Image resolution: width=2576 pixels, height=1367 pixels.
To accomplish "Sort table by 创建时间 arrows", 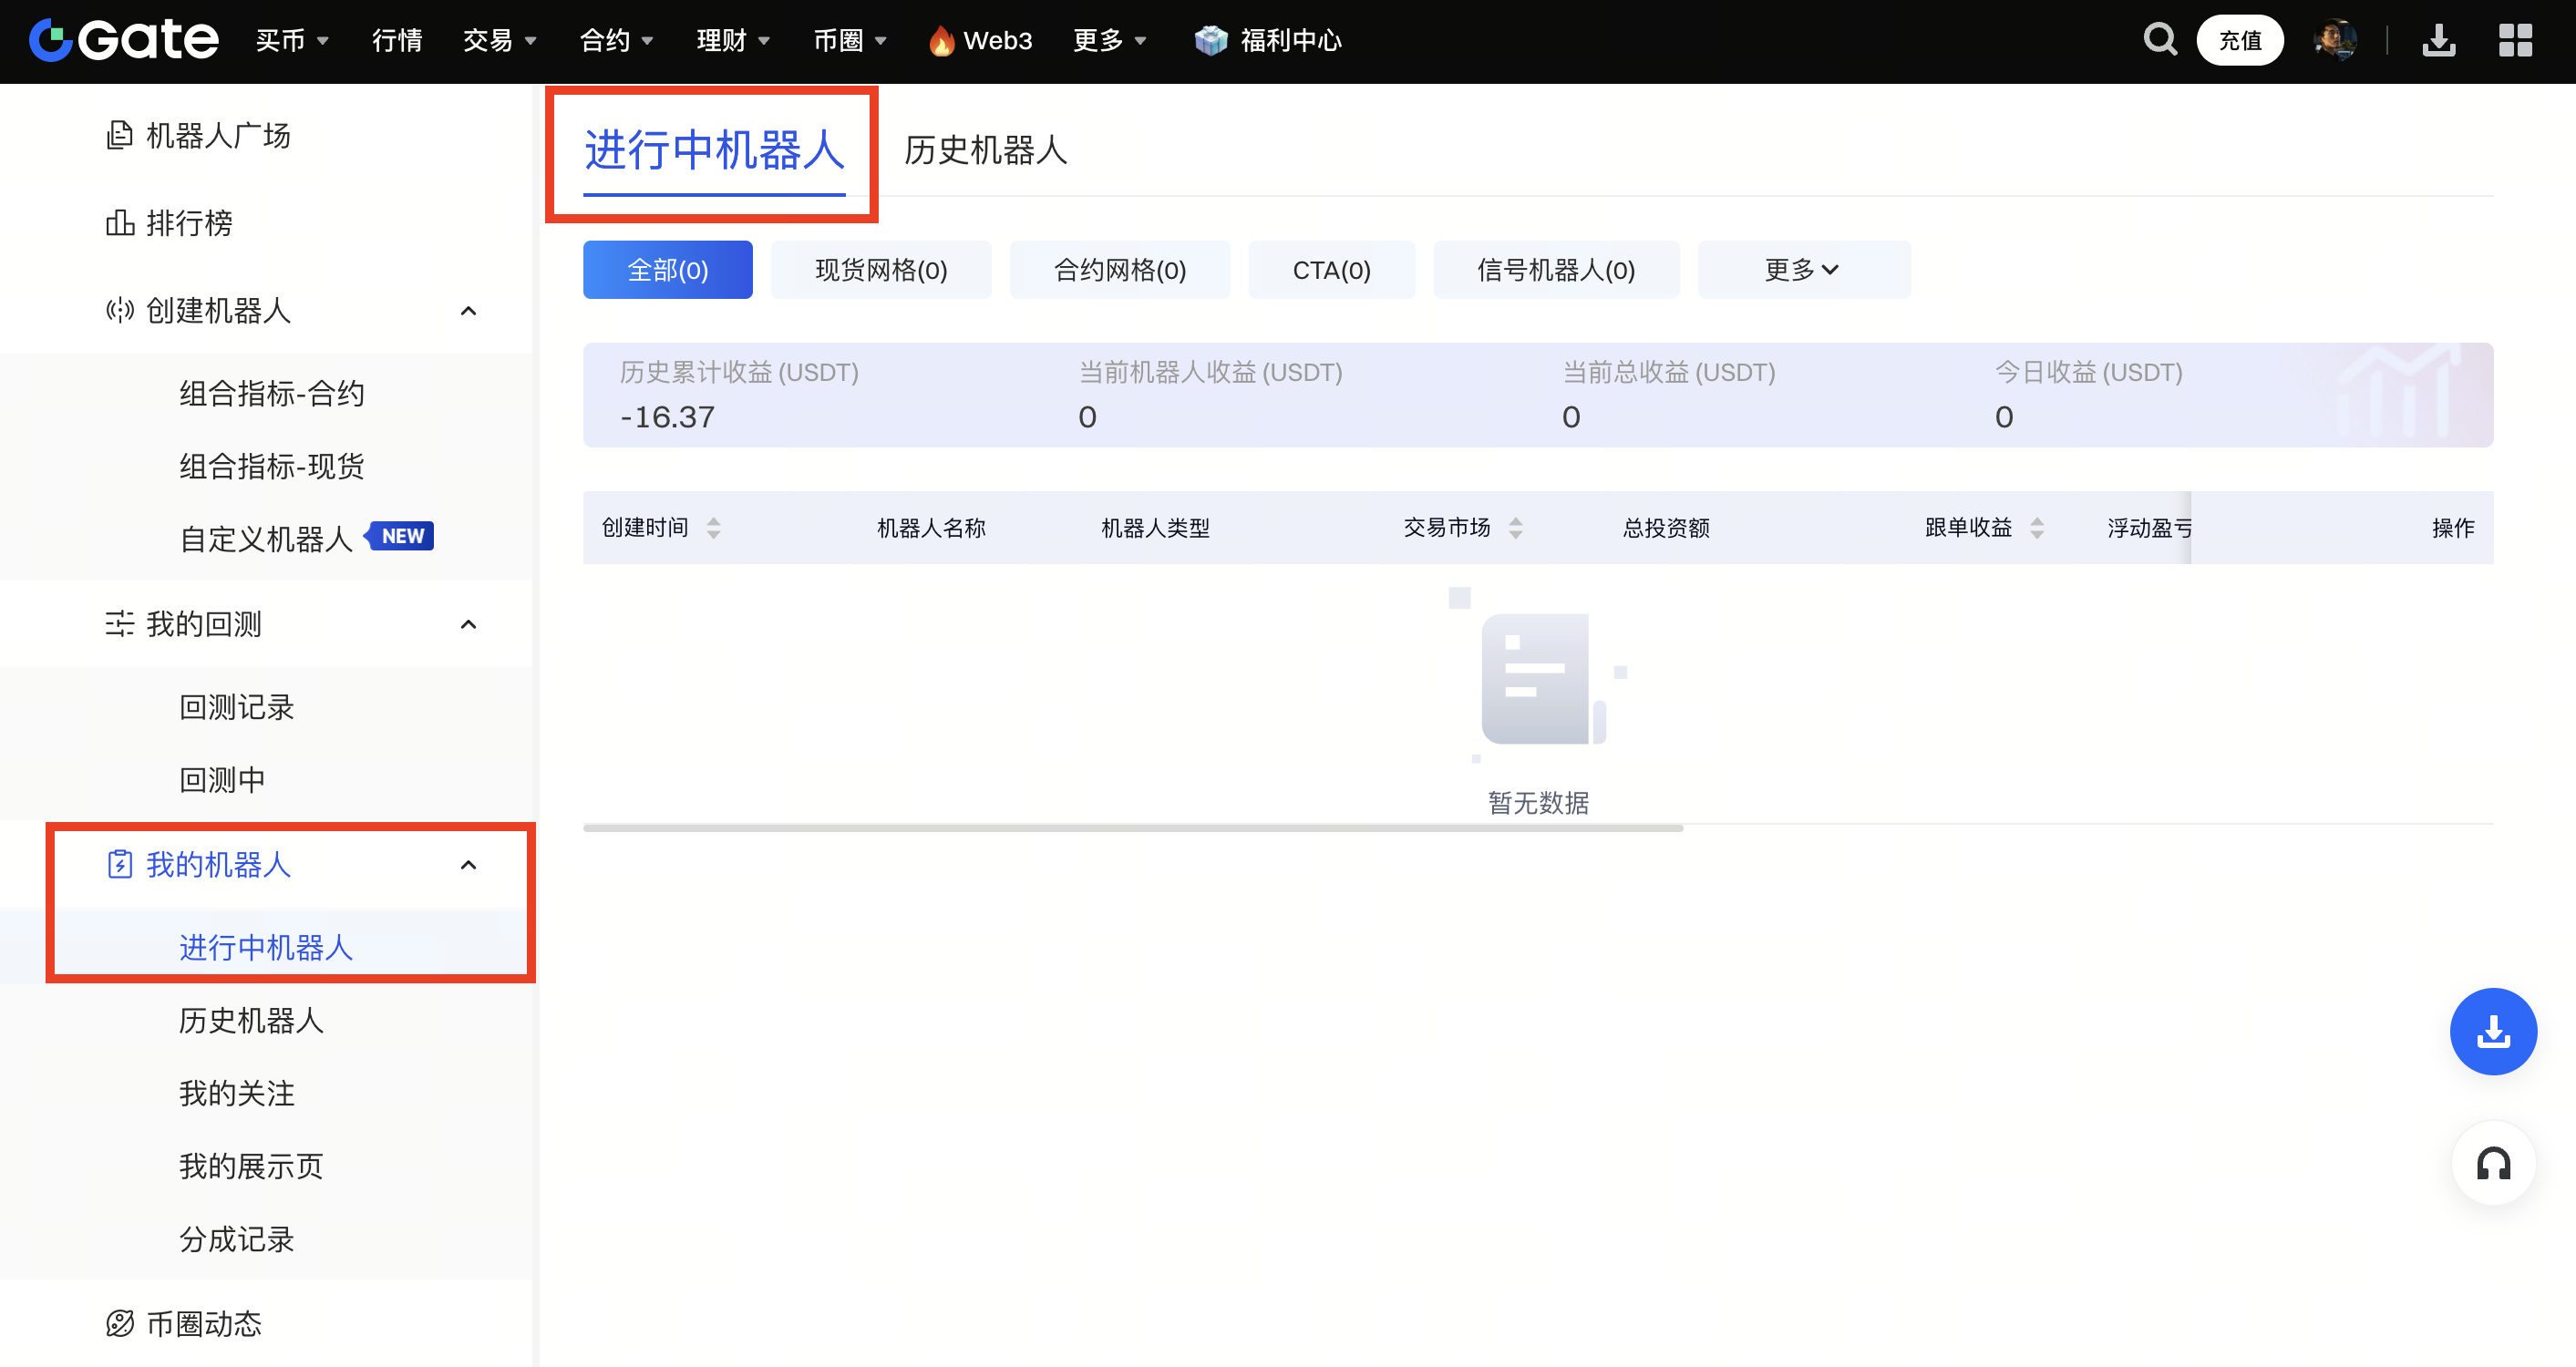I will coord(713,527).
